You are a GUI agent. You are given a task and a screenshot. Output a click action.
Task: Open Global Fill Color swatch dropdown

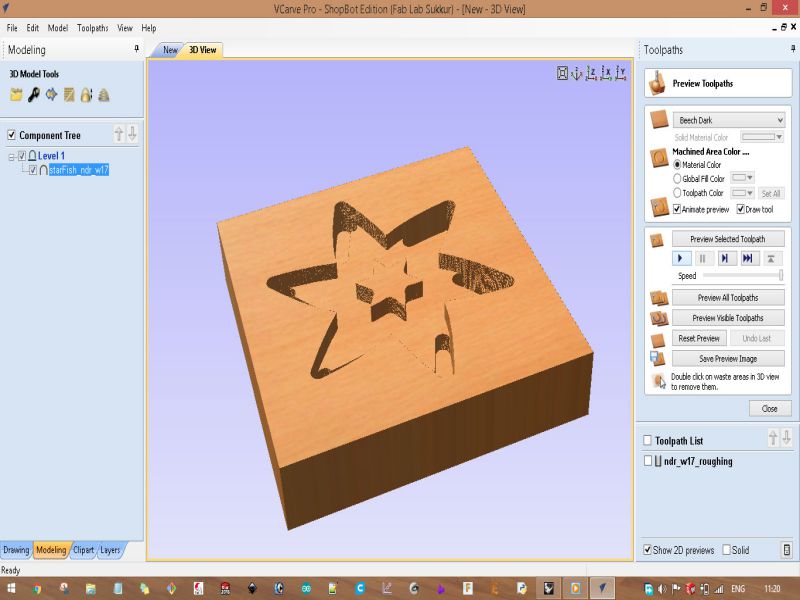pos(742,178)
